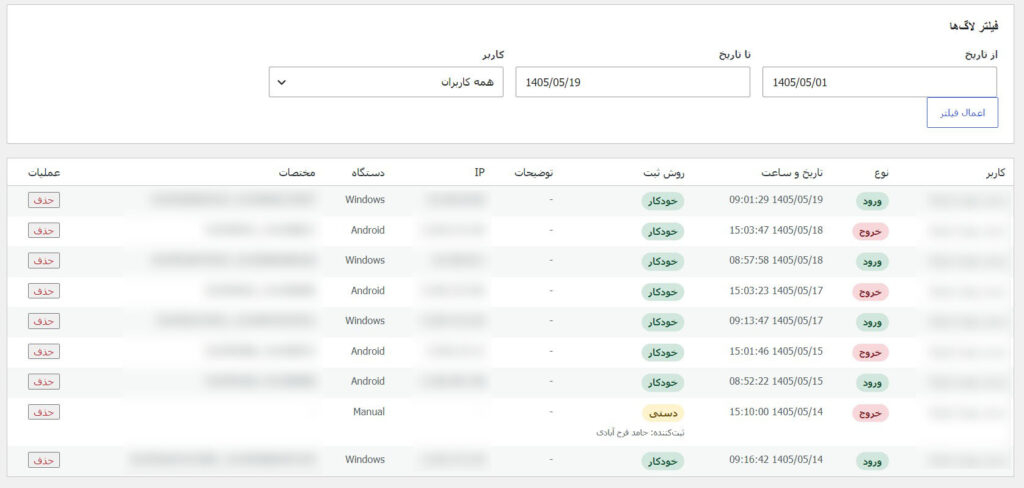Click the مختصات column header
Image resolution: width=1024 pixels, height=488 pixels.
click(x=297, y=173)
